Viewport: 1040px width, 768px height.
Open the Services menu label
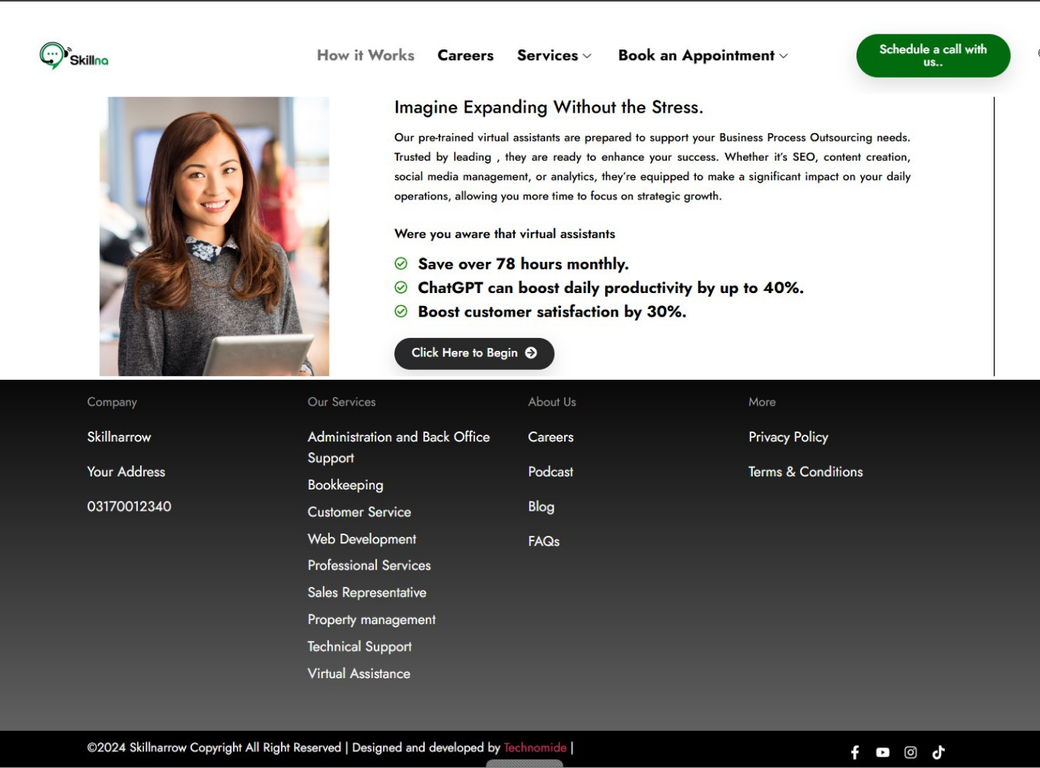pyautogui.click(x=547, y=55)
